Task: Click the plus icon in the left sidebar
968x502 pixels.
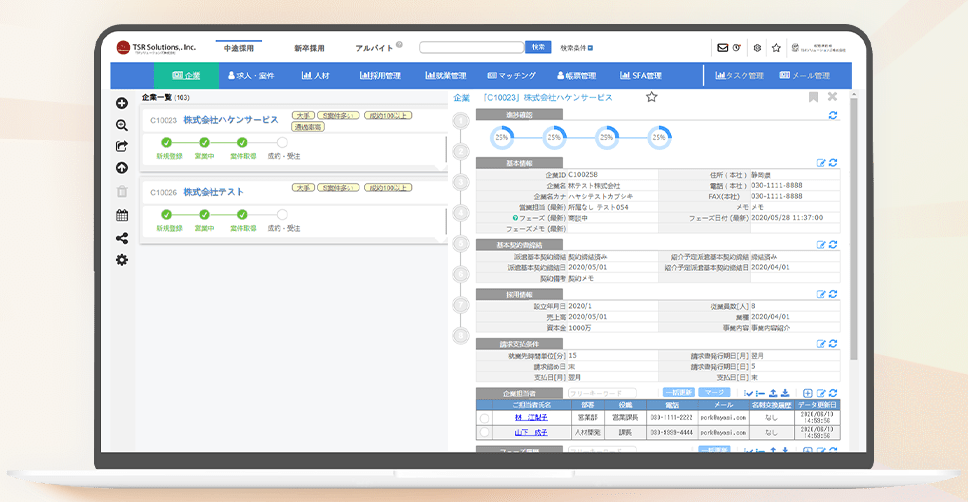Action: [x=122, y=103]
